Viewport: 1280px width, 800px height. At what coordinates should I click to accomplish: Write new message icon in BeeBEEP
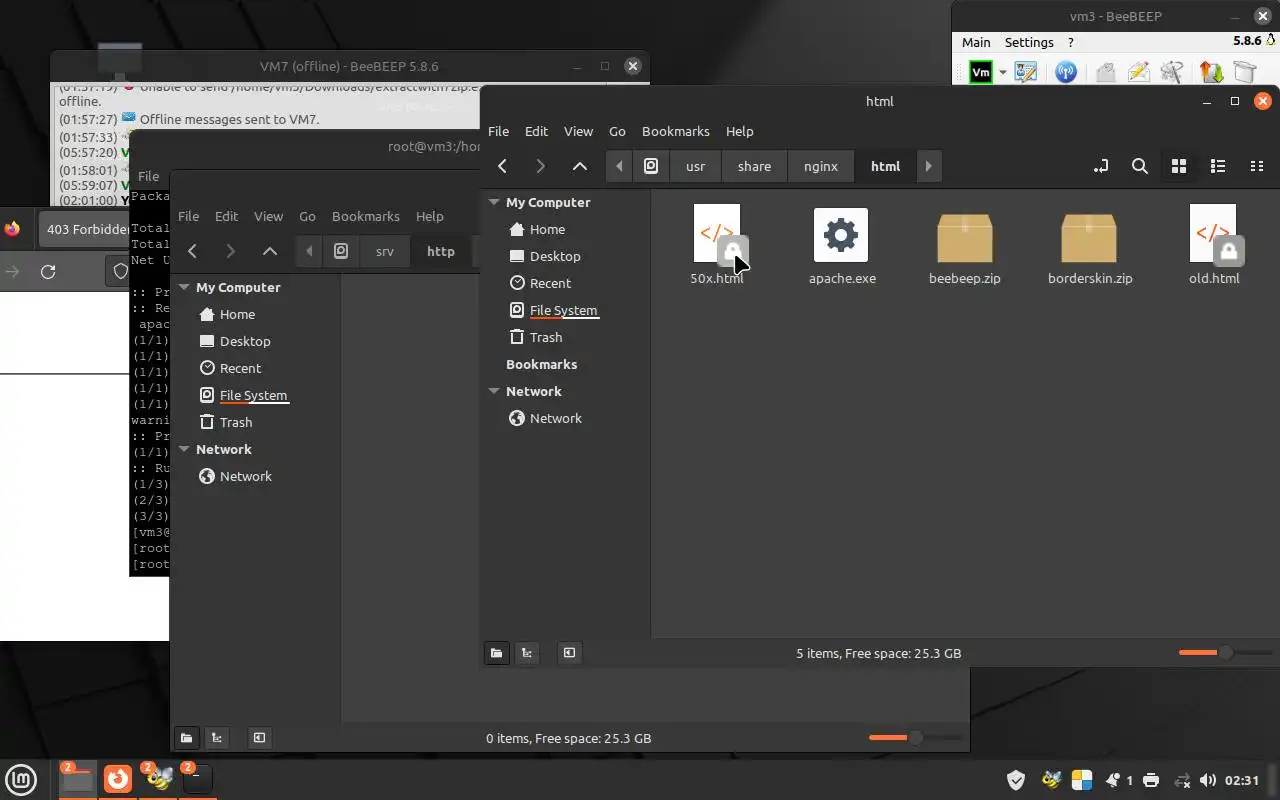click(x=1138, y=72)
